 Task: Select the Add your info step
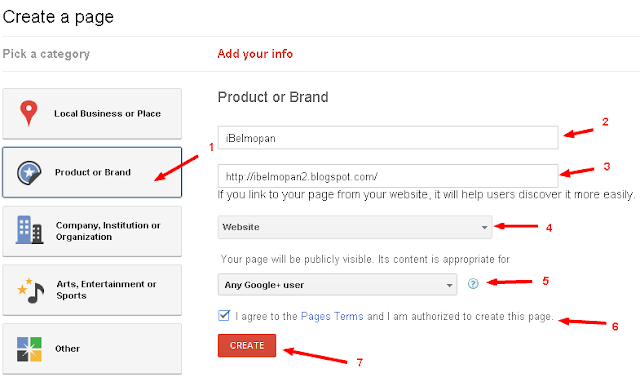click(255, 54)
